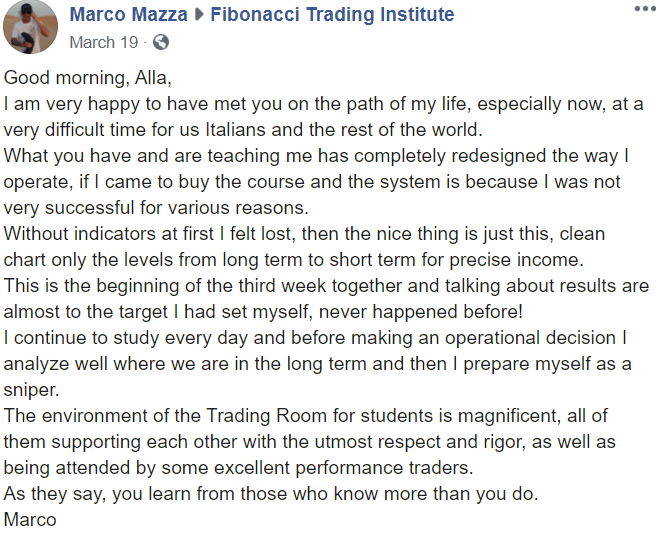Open the three-dot post options menu
Screen dimensions: 656x534
645,9
